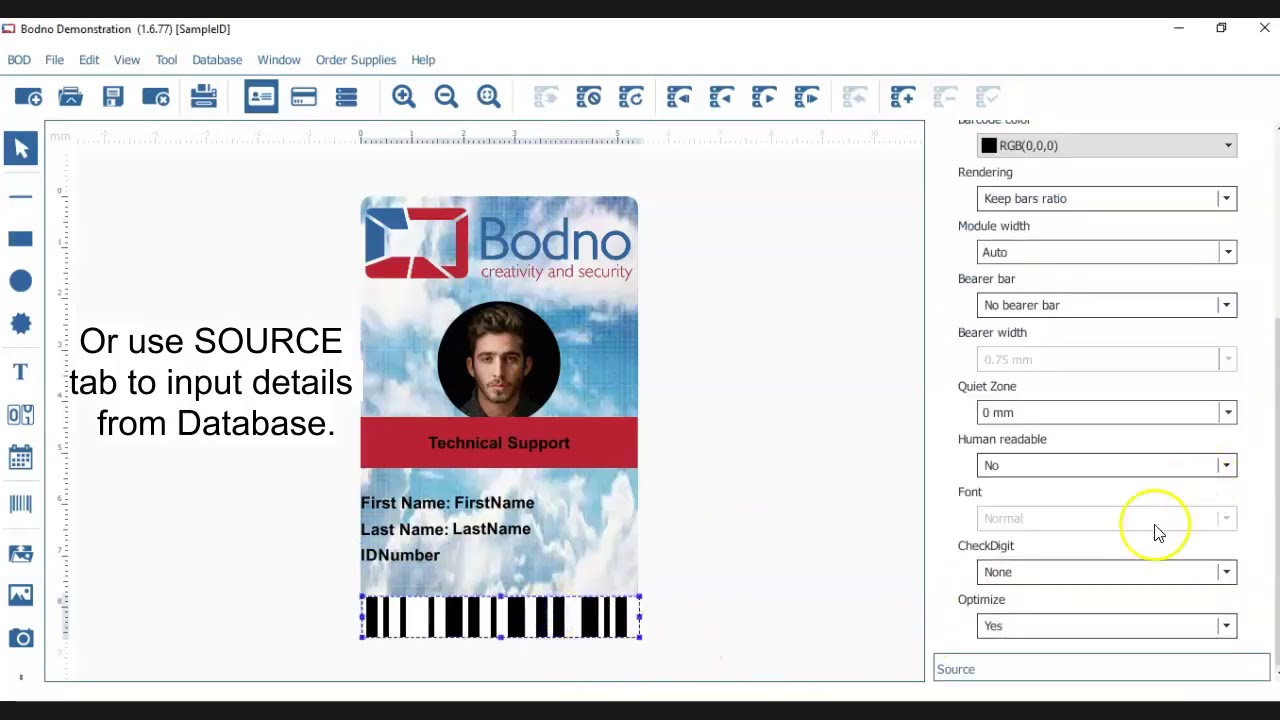Click the next record icon
Image resolution: width=1280 pixels, height=720 pixels.
pyautogui.click(x=764, y=97)
